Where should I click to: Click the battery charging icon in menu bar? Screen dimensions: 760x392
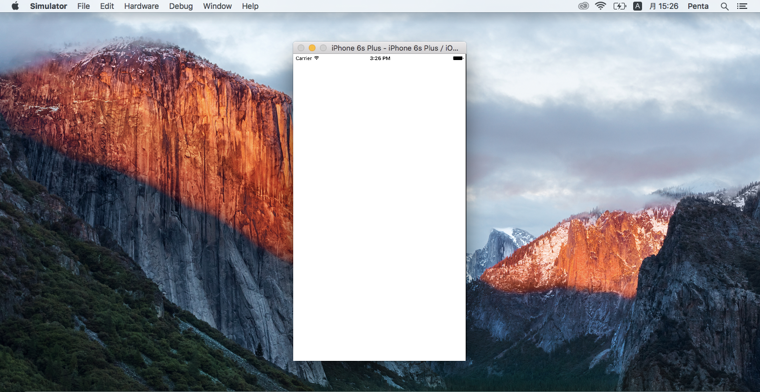pos(619,6)
